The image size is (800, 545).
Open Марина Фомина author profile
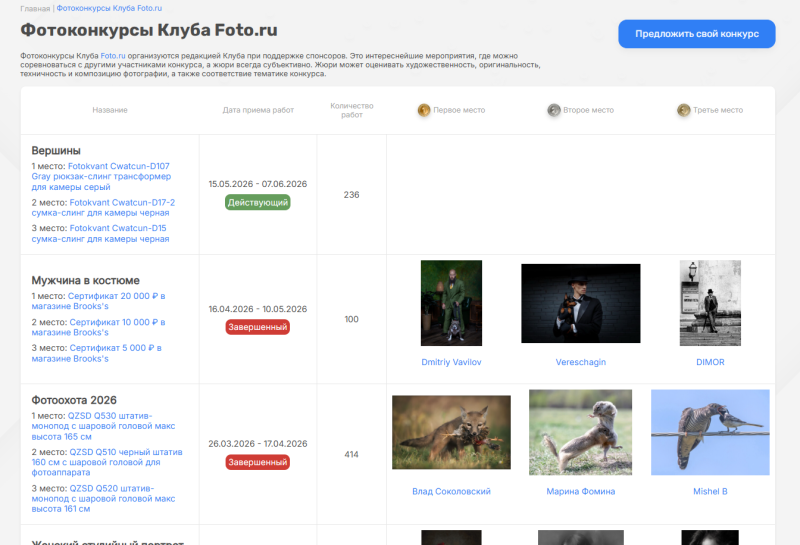click(581, 491)
